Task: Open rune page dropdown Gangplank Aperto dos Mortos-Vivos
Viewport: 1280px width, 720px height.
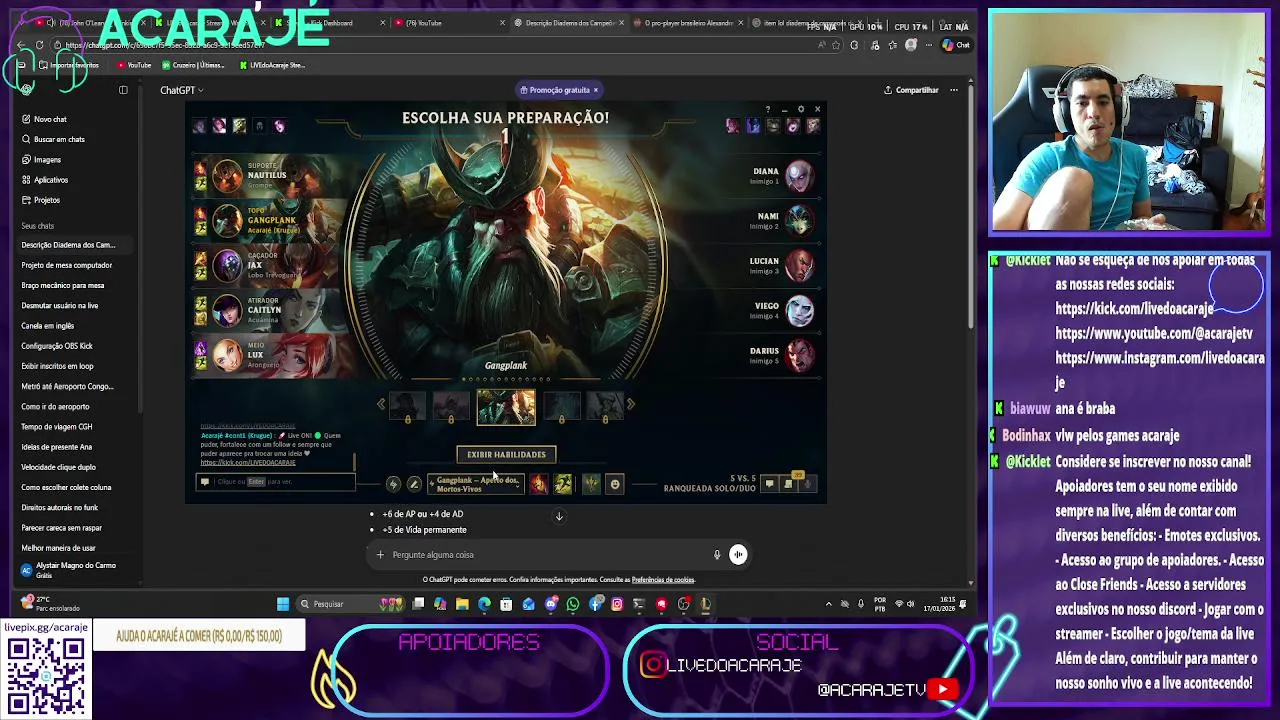Action: (x=475, y=484)
